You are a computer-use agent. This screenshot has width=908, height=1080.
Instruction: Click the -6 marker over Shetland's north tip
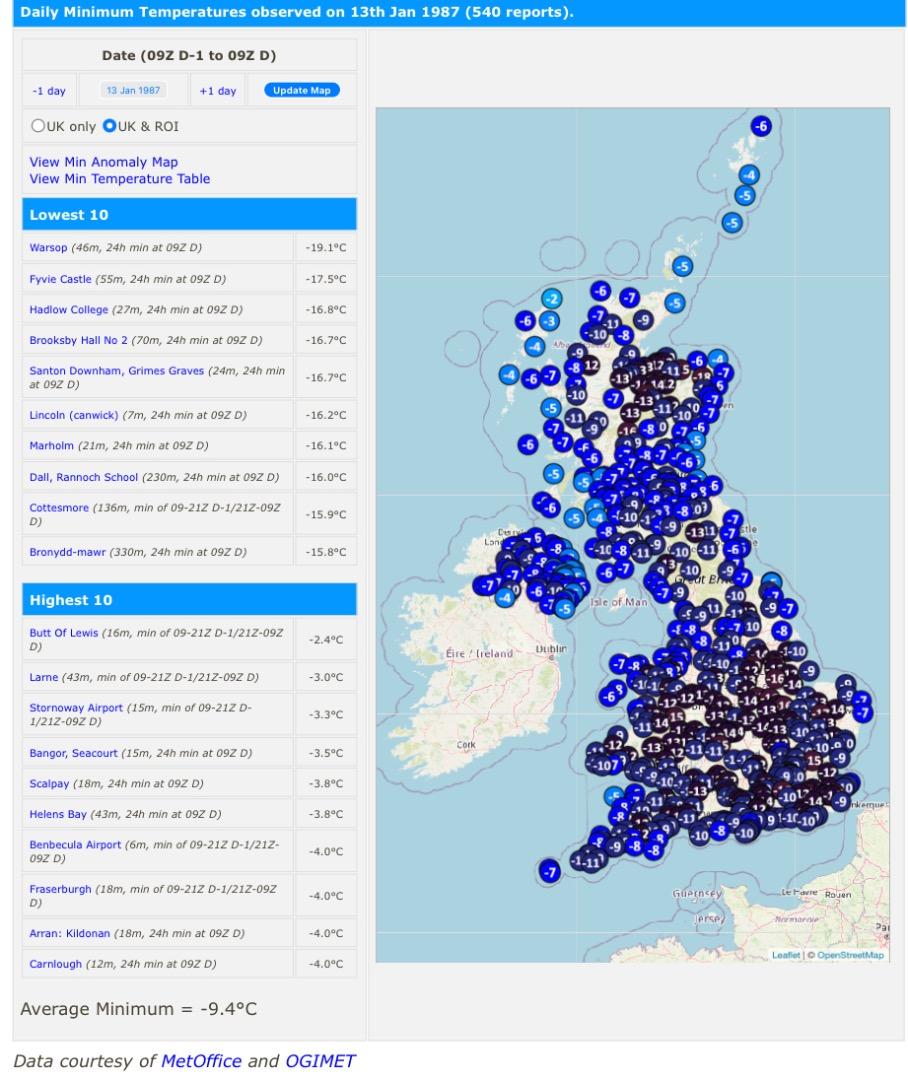(760, 126)
